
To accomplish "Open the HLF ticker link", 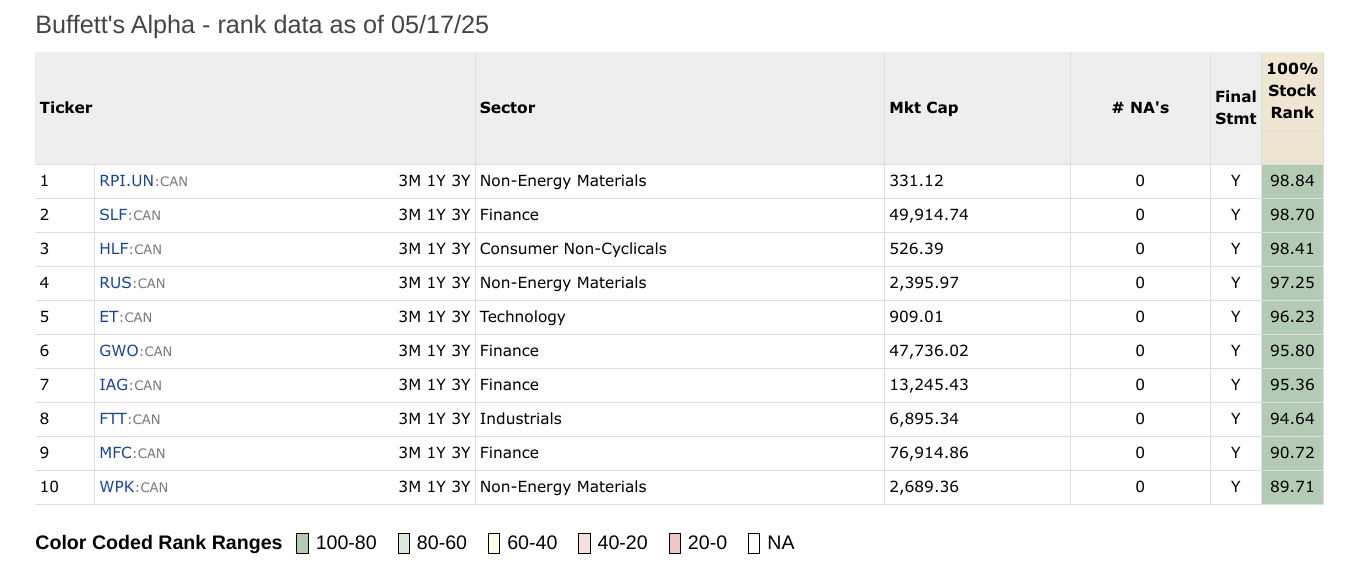I will [x=114, y=249].
